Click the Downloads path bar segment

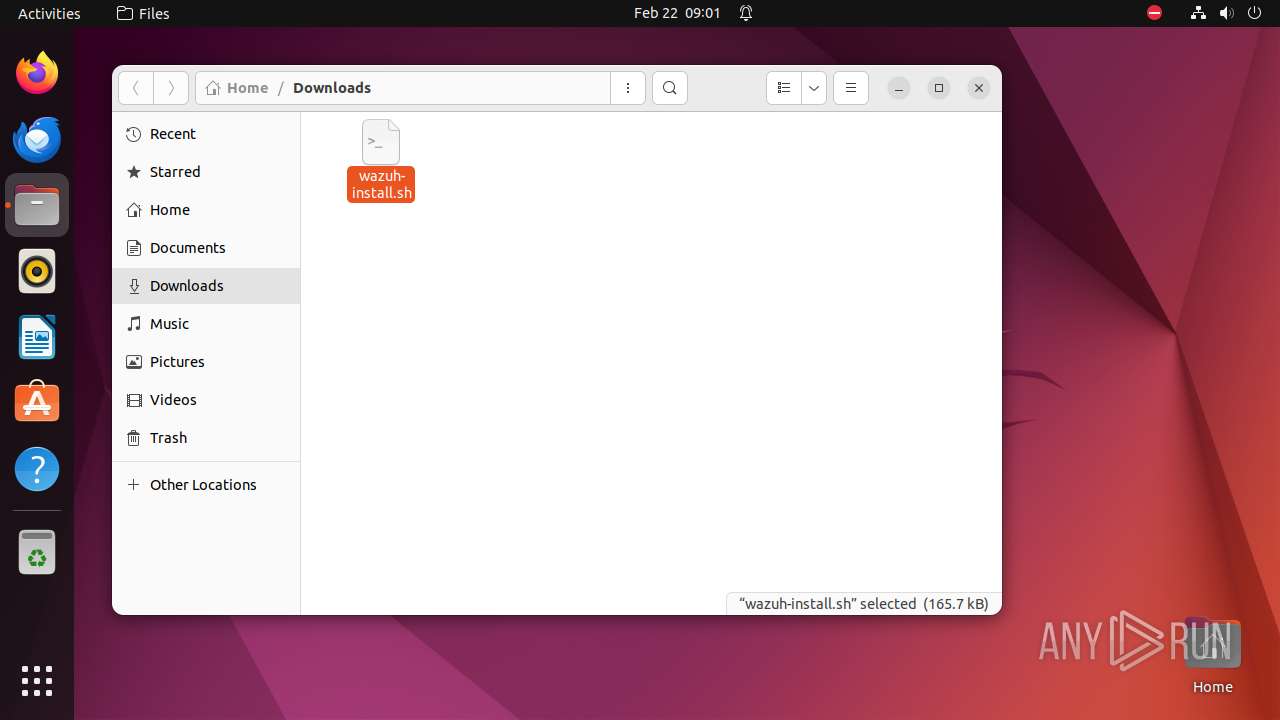(x=332, y=88)
